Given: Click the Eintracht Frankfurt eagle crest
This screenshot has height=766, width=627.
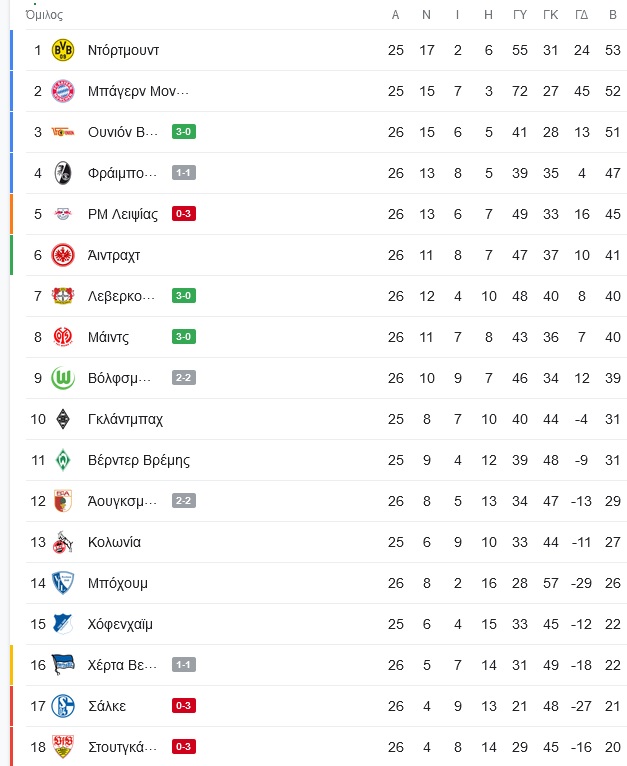Looking at the screenshot, I should coord(63,255).
